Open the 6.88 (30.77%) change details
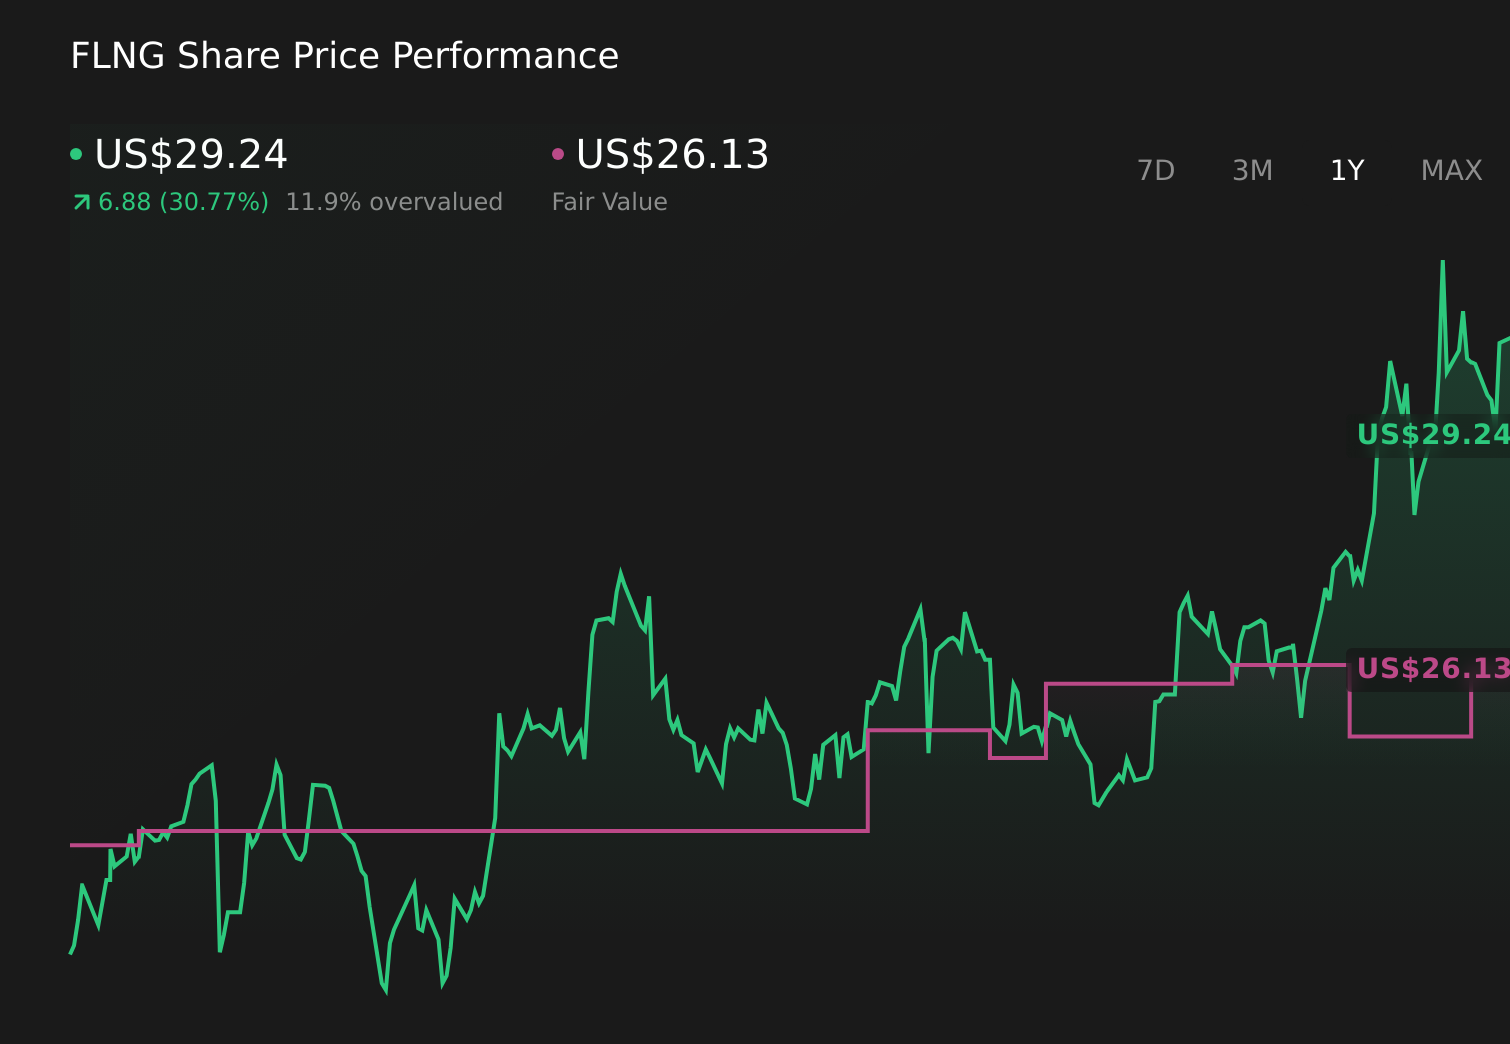The height and width of the screenshot is (1044, 1510). click(183, 201)
